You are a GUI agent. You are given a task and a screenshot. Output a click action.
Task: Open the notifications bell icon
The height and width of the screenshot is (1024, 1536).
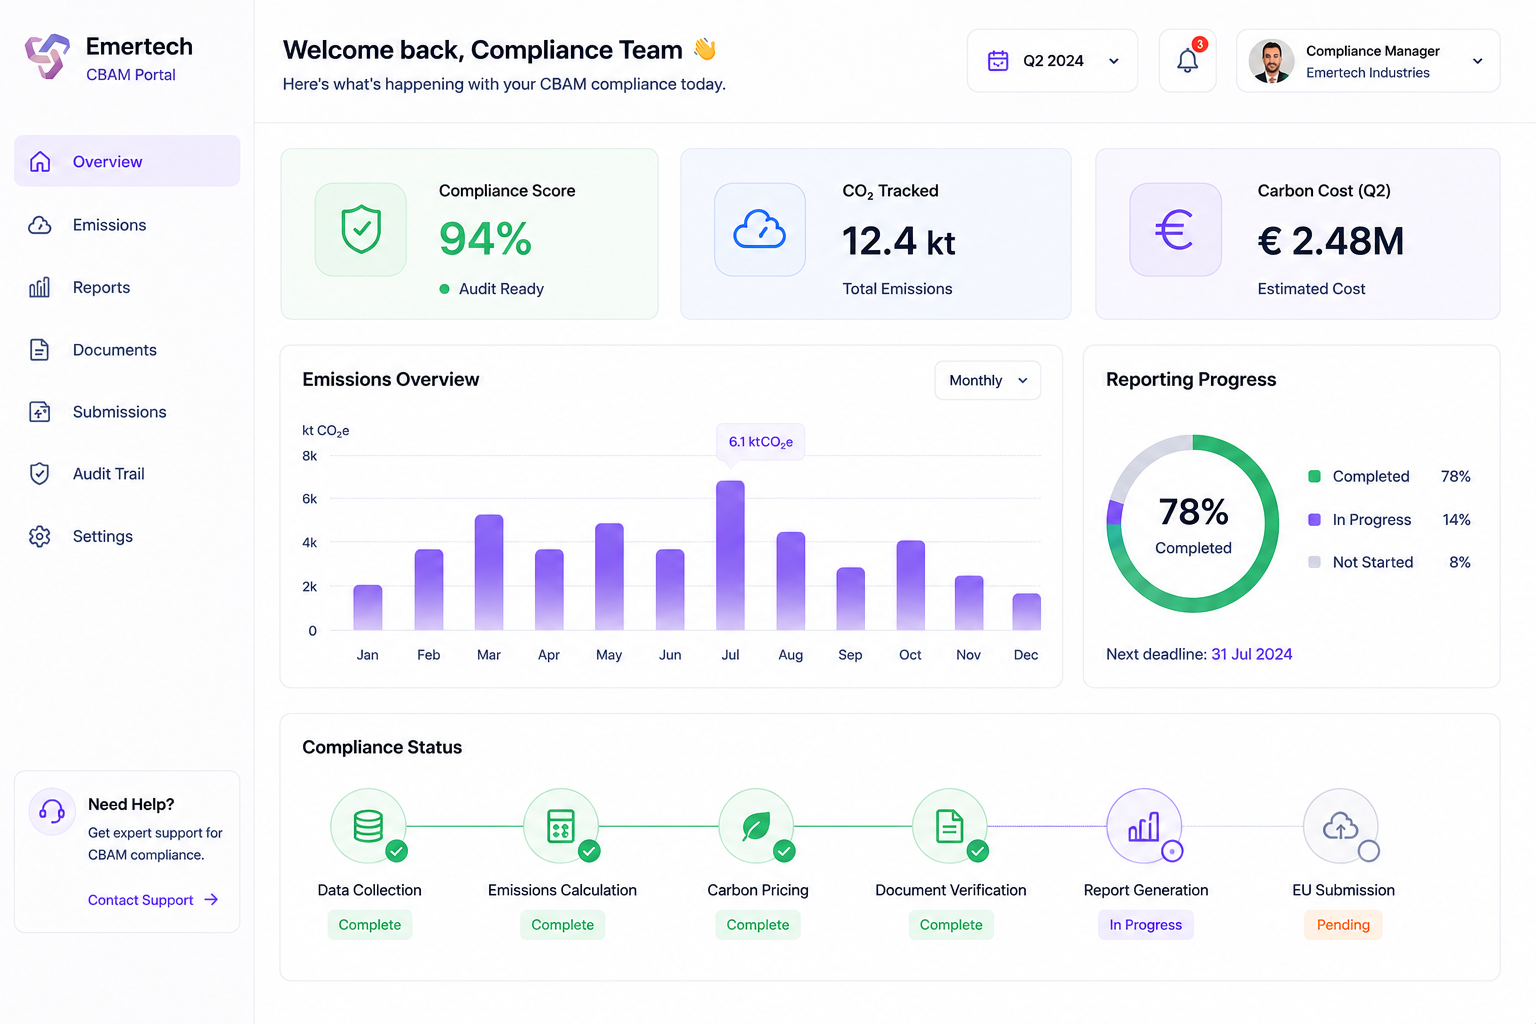[x=1187, y=61]
